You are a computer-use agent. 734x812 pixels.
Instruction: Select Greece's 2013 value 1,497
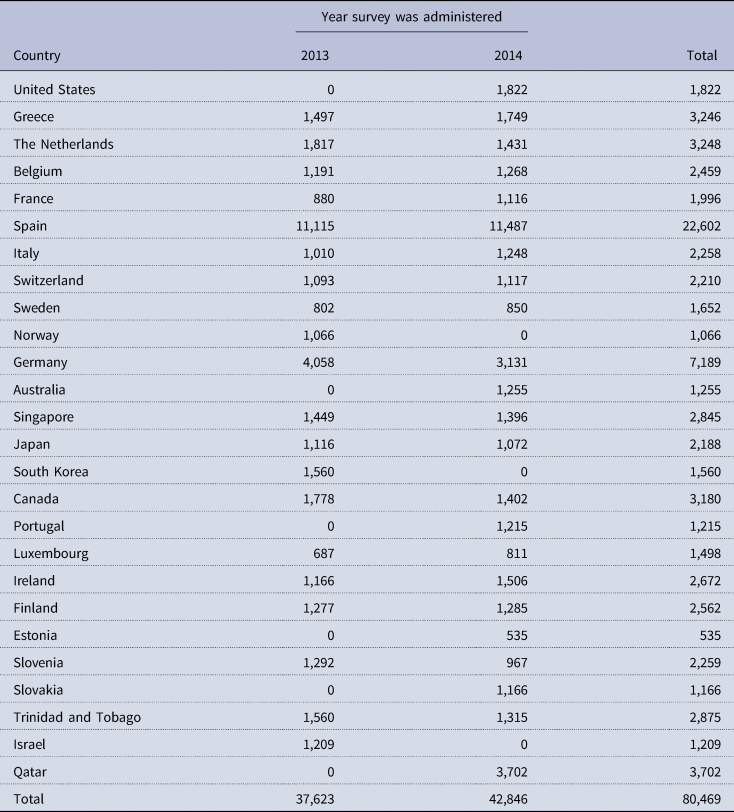tap(315, 117)
